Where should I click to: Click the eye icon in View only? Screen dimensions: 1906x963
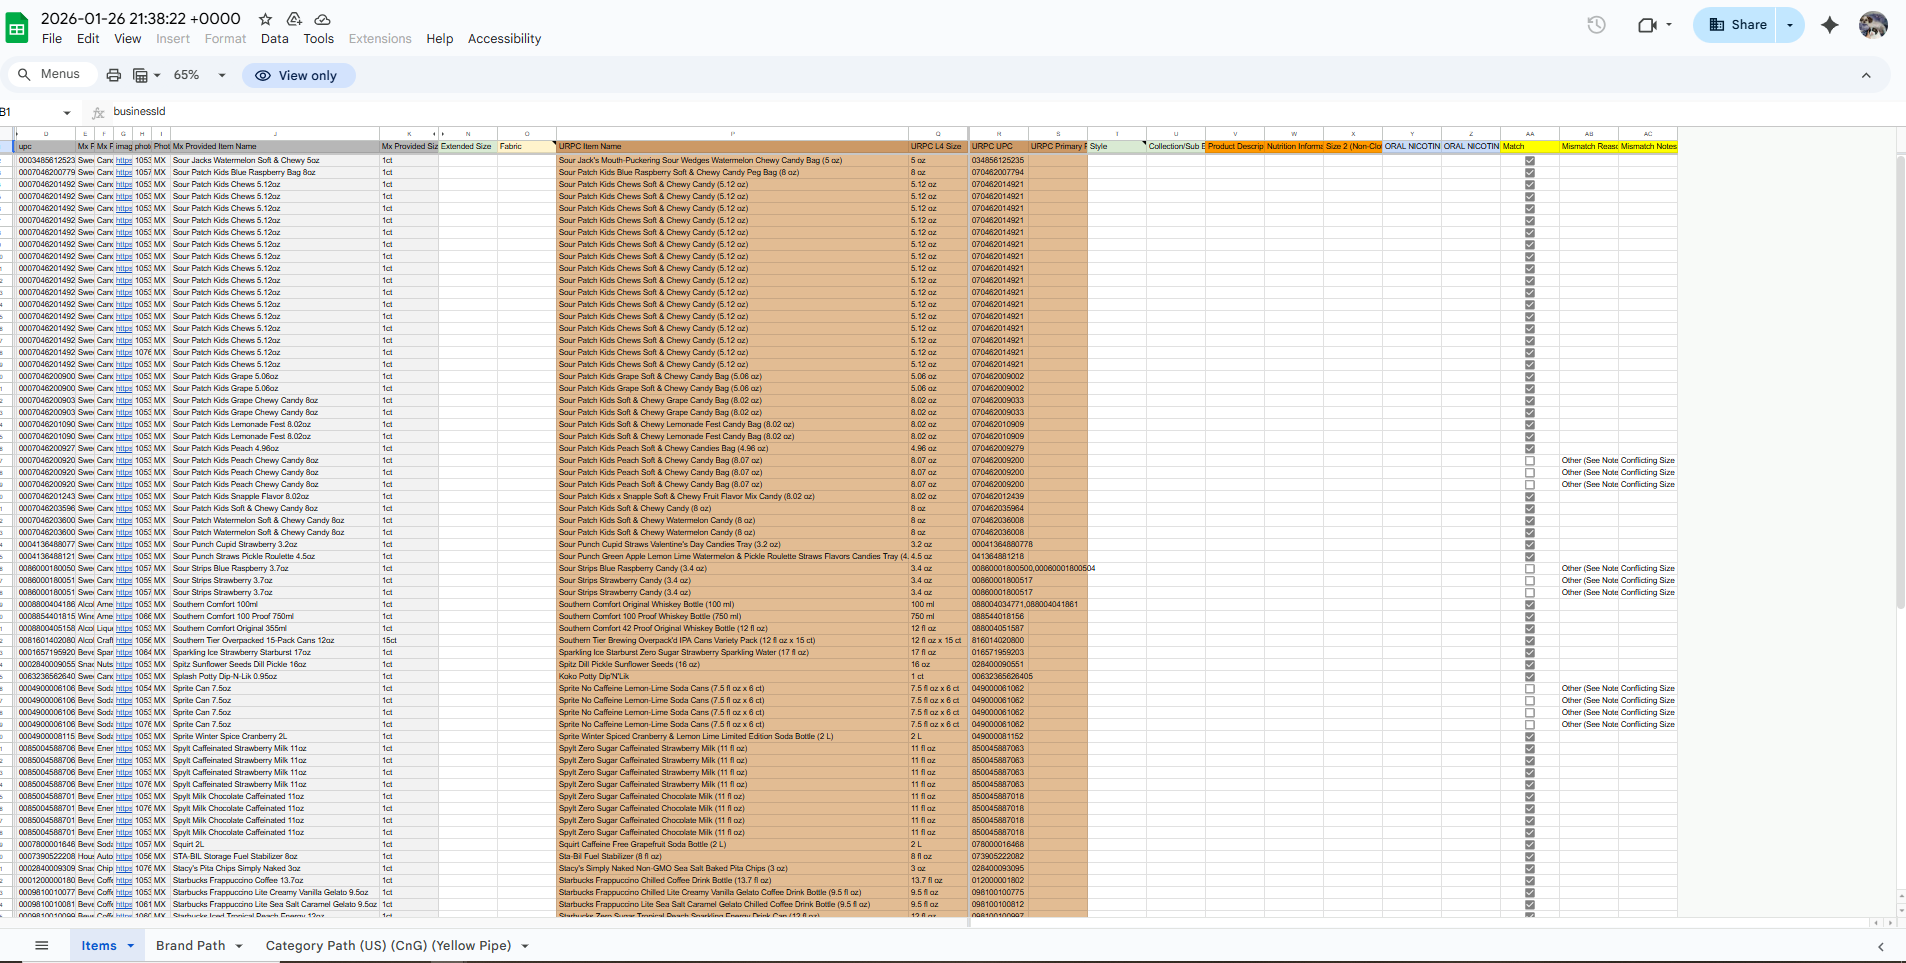263,76
